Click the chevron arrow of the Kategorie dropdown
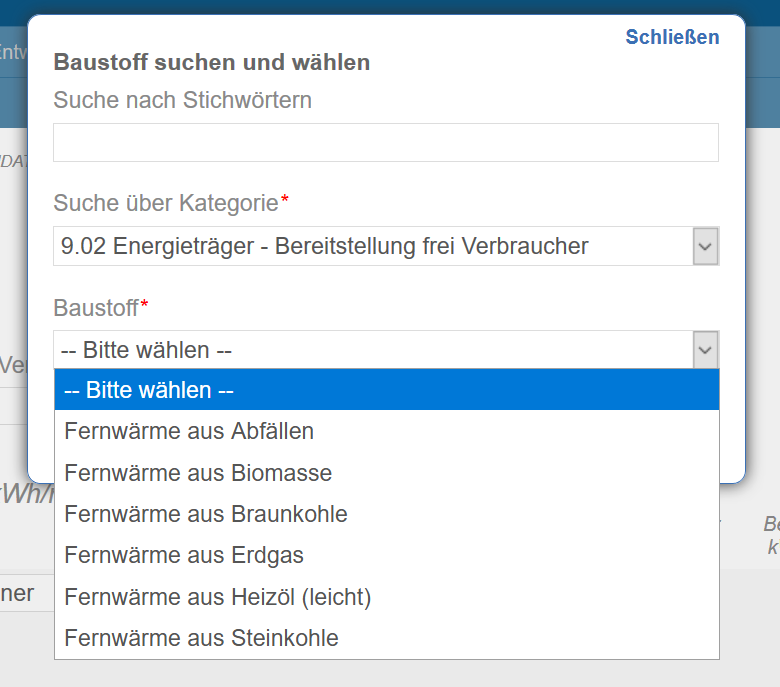The width and height of the screenshot is (780, 687). (705, 246)
